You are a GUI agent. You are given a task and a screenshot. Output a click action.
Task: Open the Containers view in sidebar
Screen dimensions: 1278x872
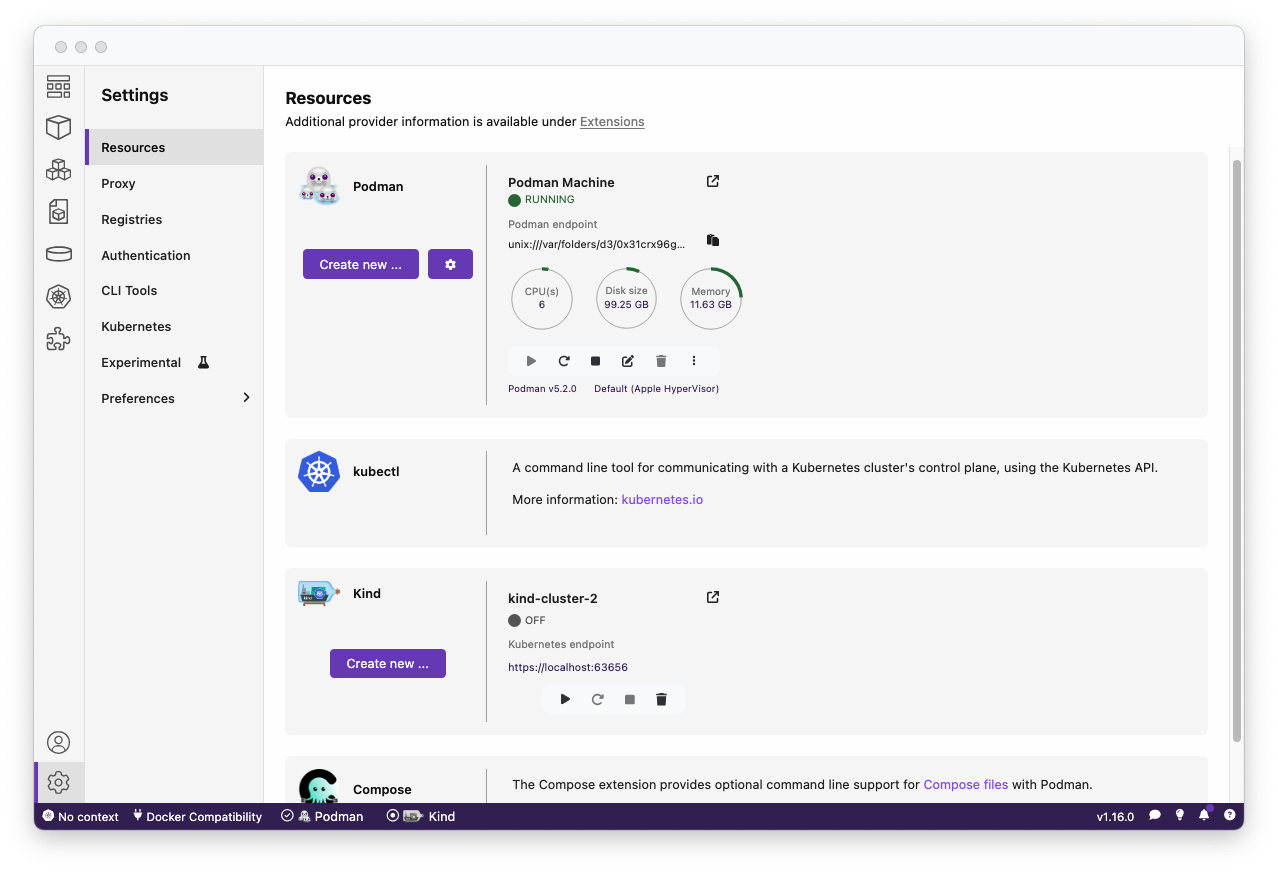point(59,127)
